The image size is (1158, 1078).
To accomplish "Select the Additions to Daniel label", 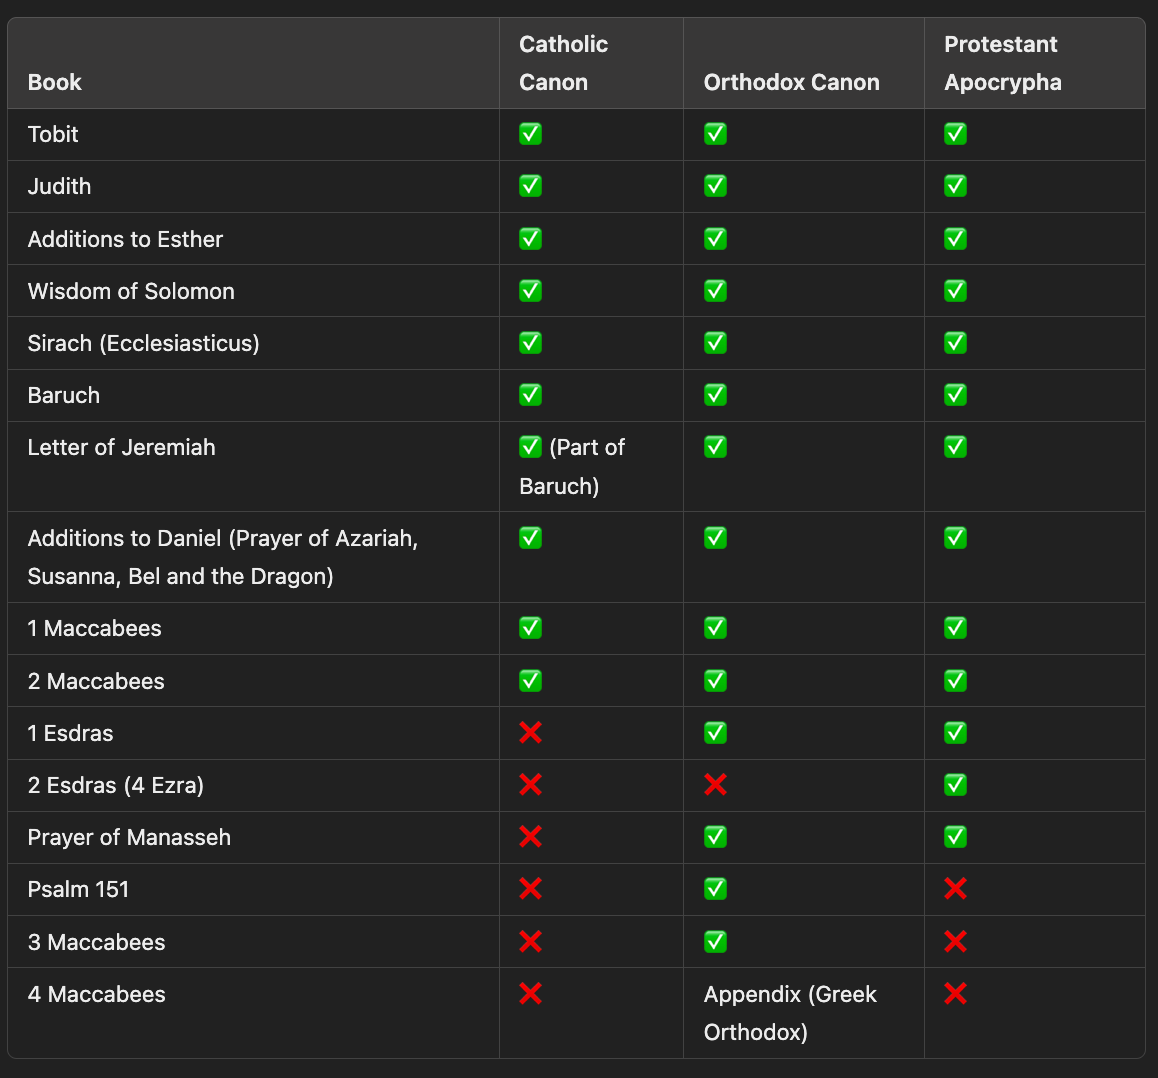I will coord(222,557).
